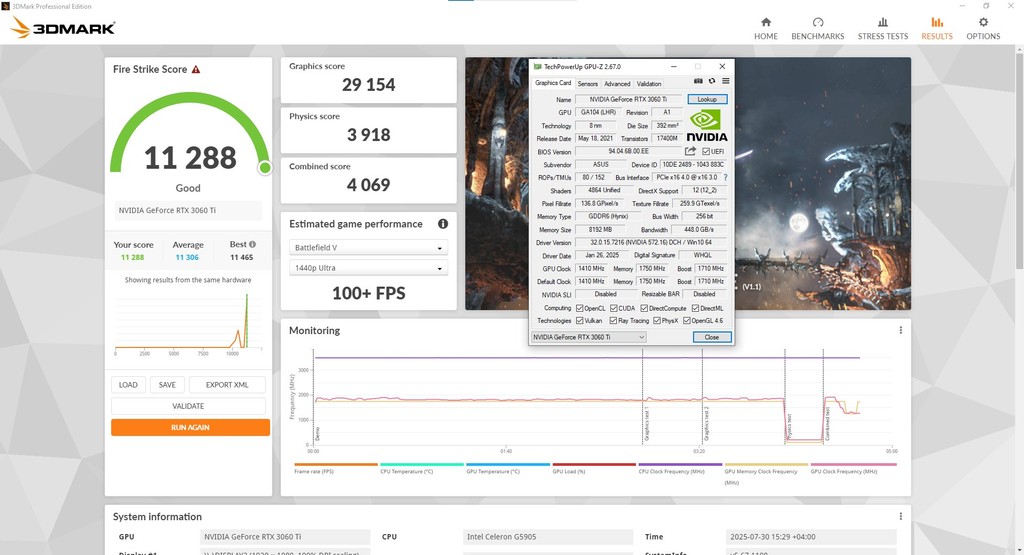Toggle the UEFI checkbox in GPU-Z

[x=706, y=151]
